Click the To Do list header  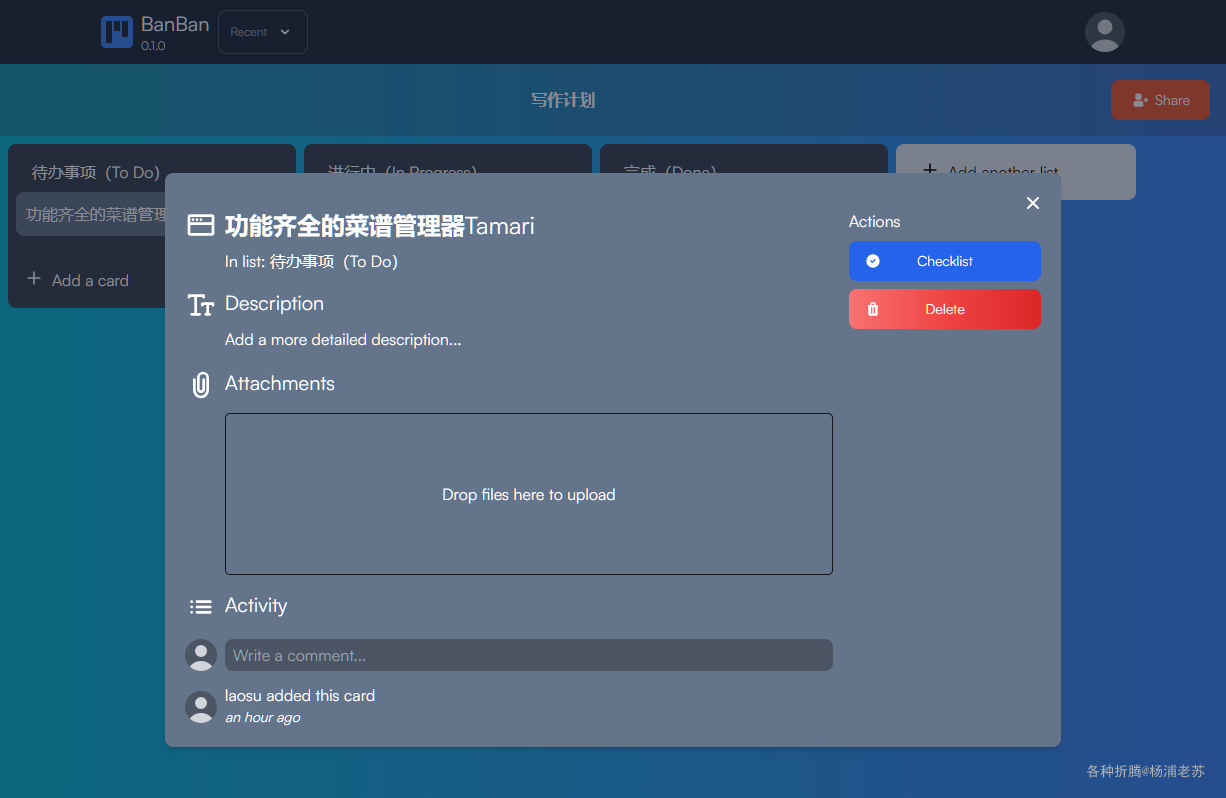(x=96, y=172)
